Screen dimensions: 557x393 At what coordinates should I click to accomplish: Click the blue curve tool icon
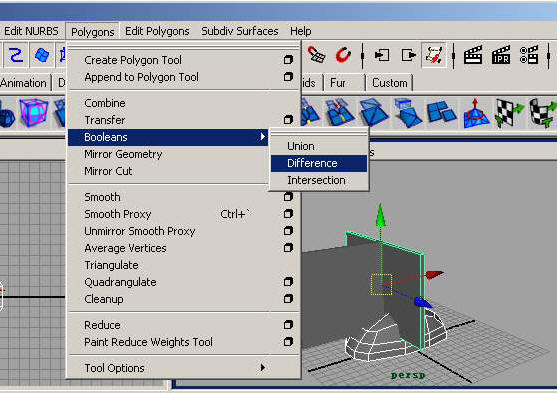tap(16, 55)
